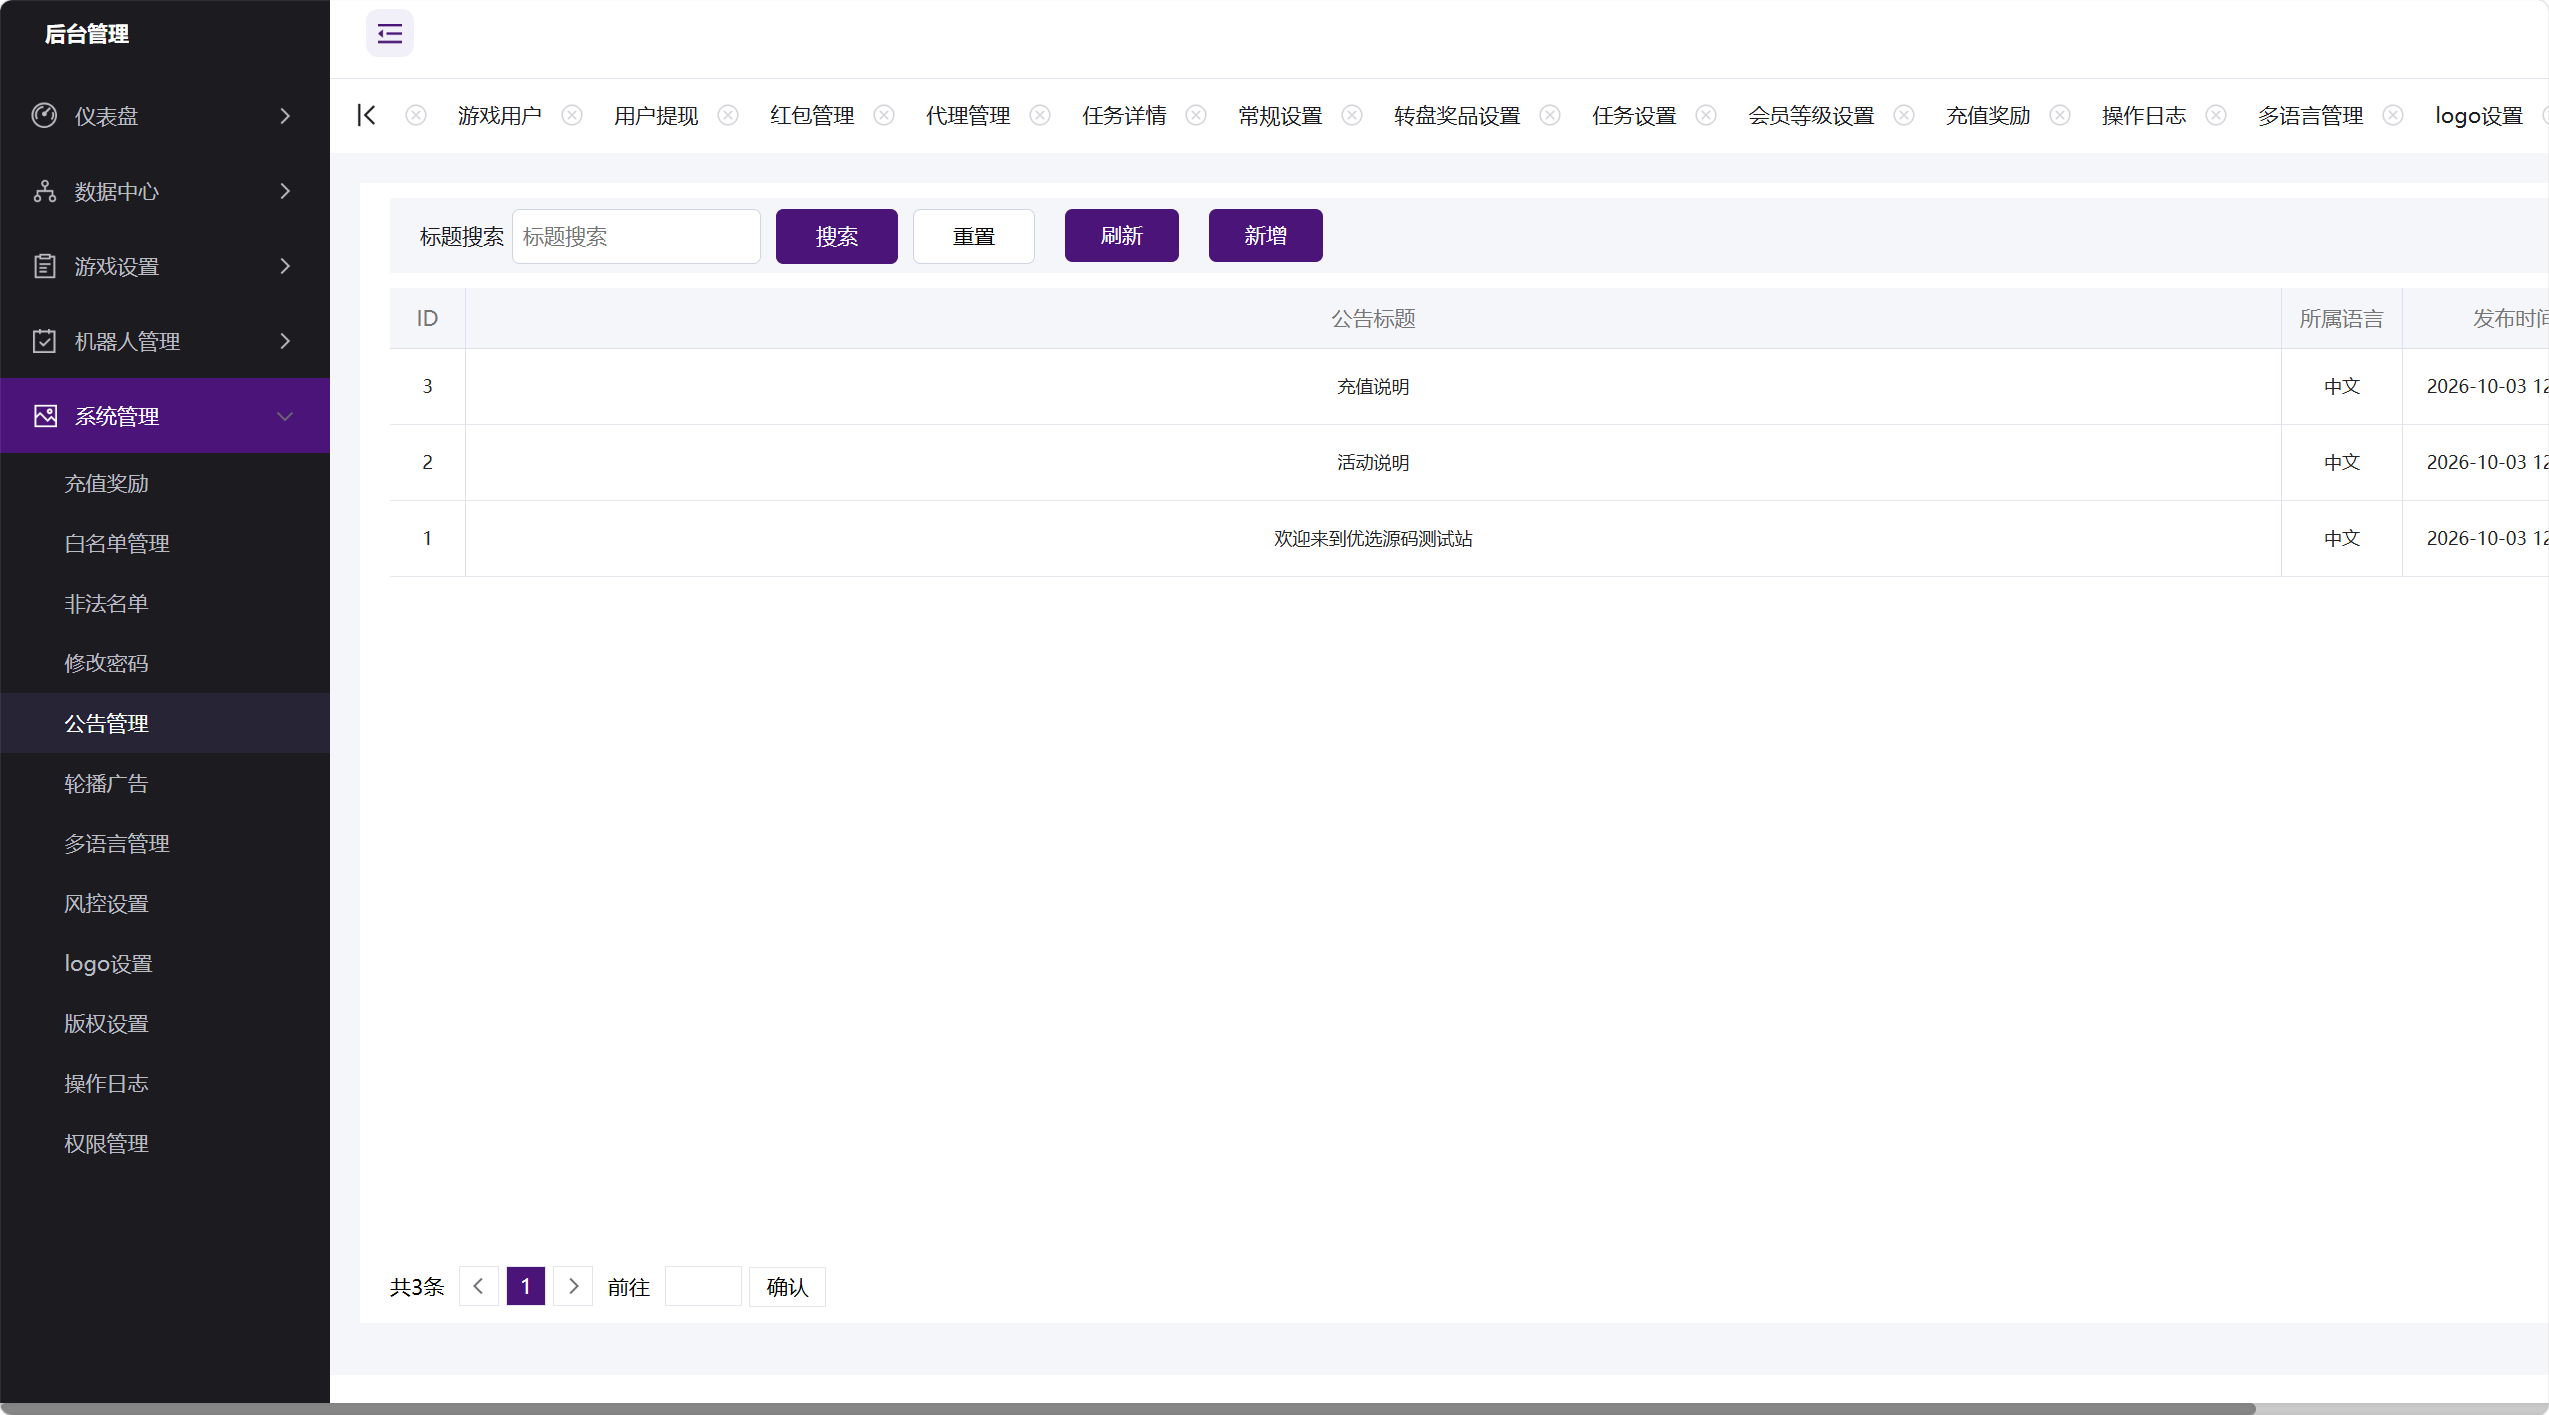Viewport: 2549px width, 1415px height.
Task: Close the 红包管理 tab
Action: coord(884,115)
